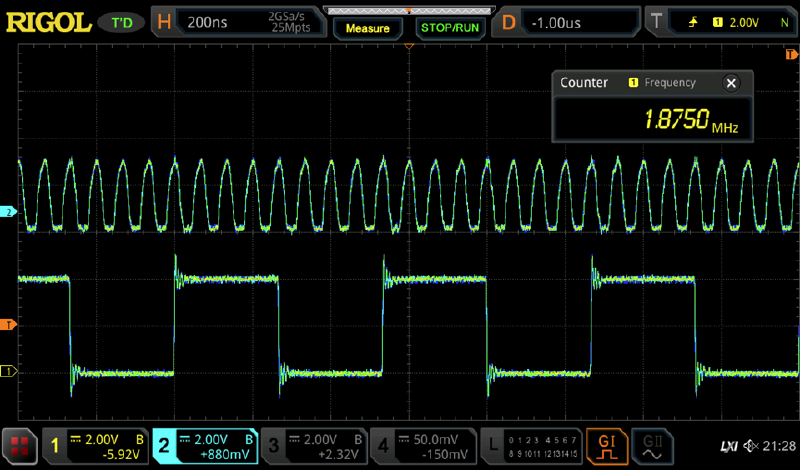800x470 pixels.
Task: Toggle channel 3 on
Action: click(312, 443)
